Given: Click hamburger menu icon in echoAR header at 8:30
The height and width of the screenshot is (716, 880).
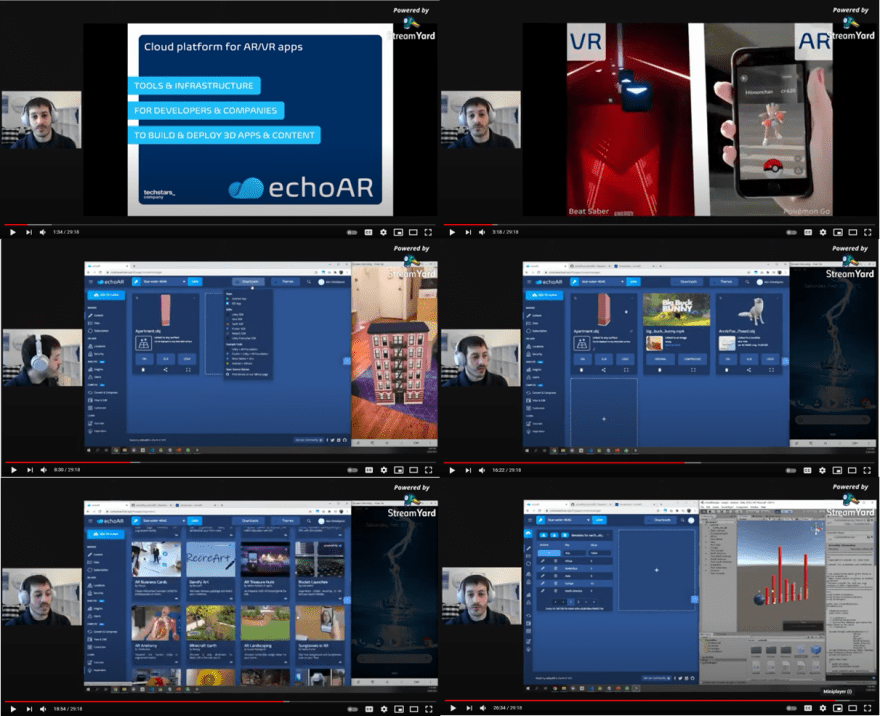Looking at the screenshot, I should tap(90, 282).
